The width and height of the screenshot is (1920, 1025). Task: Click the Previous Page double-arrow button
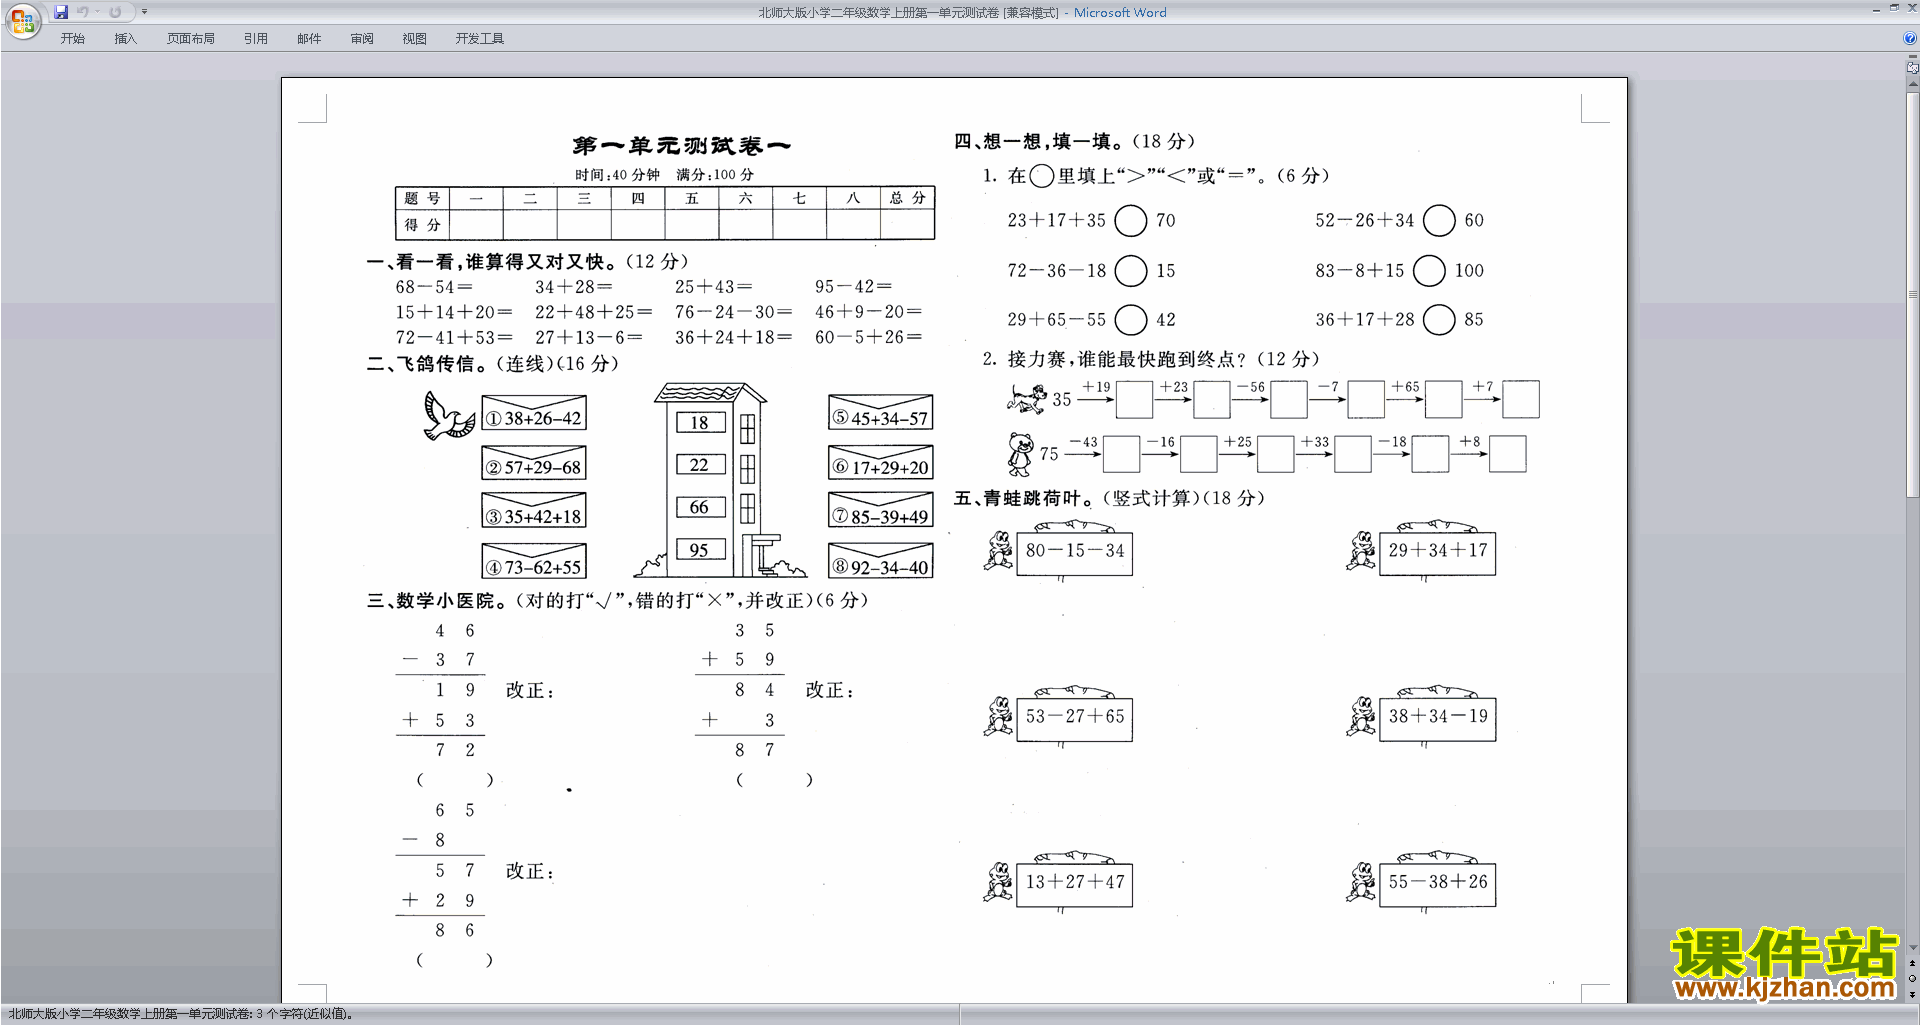tap(1913, 964)
